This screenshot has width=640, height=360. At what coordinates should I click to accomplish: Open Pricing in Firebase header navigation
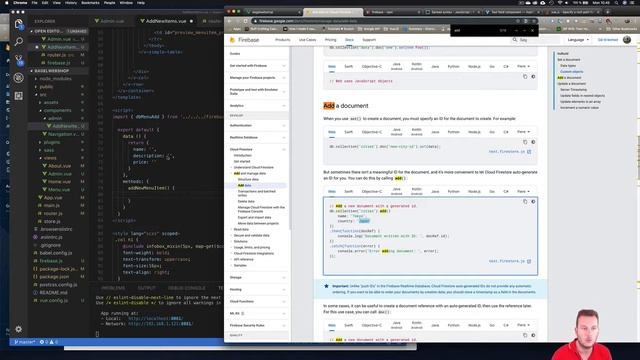click(x=331, y=40)
